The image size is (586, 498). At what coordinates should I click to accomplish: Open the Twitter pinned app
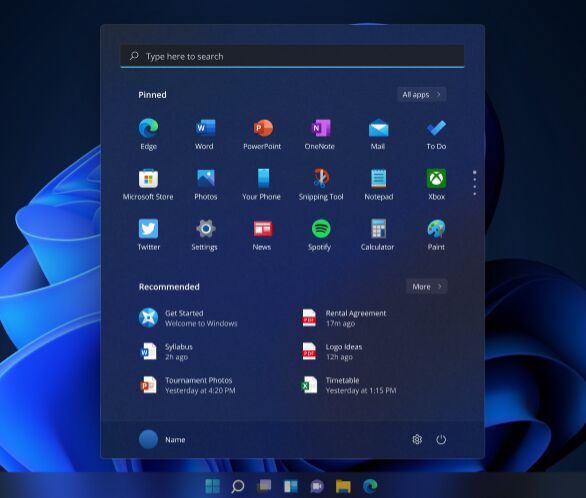tap(148, 235)
